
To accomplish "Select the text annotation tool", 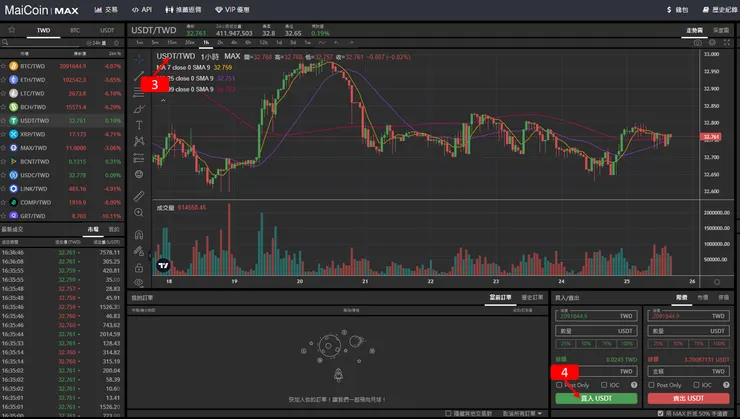I will pyautogui.click(x=139, y=125).
